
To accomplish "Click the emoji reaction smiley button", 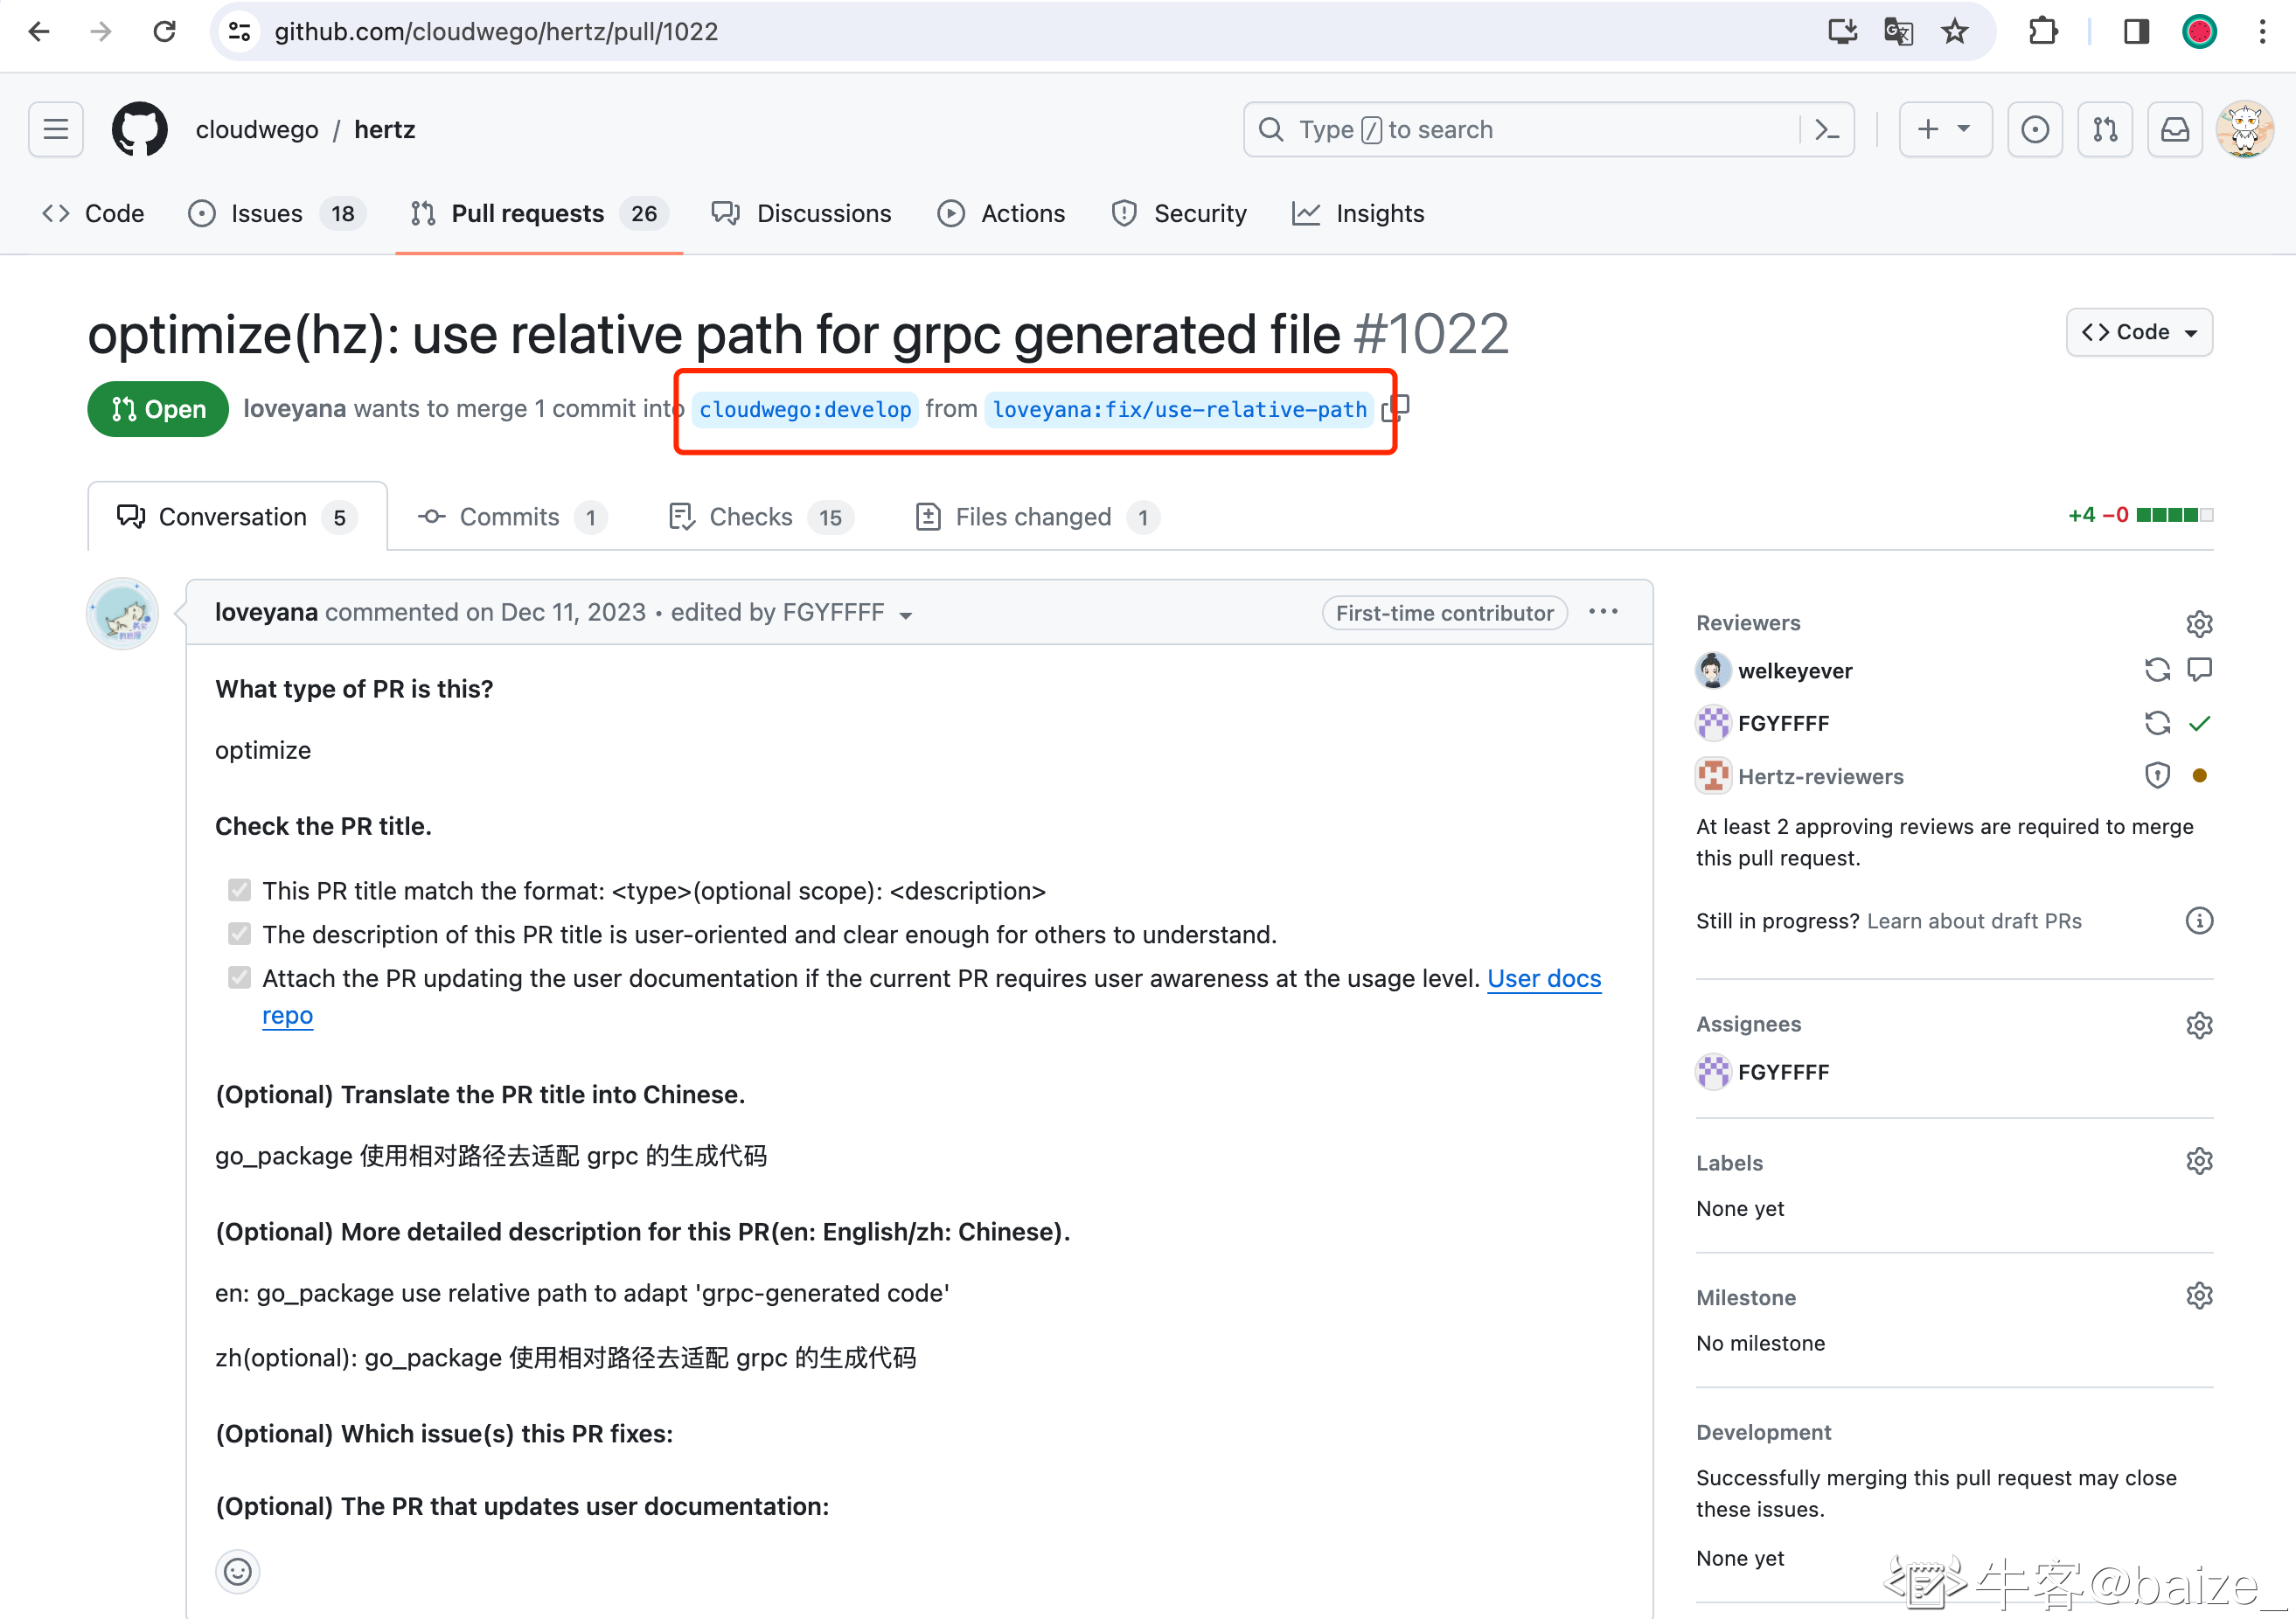I will tap(237, 1572).
